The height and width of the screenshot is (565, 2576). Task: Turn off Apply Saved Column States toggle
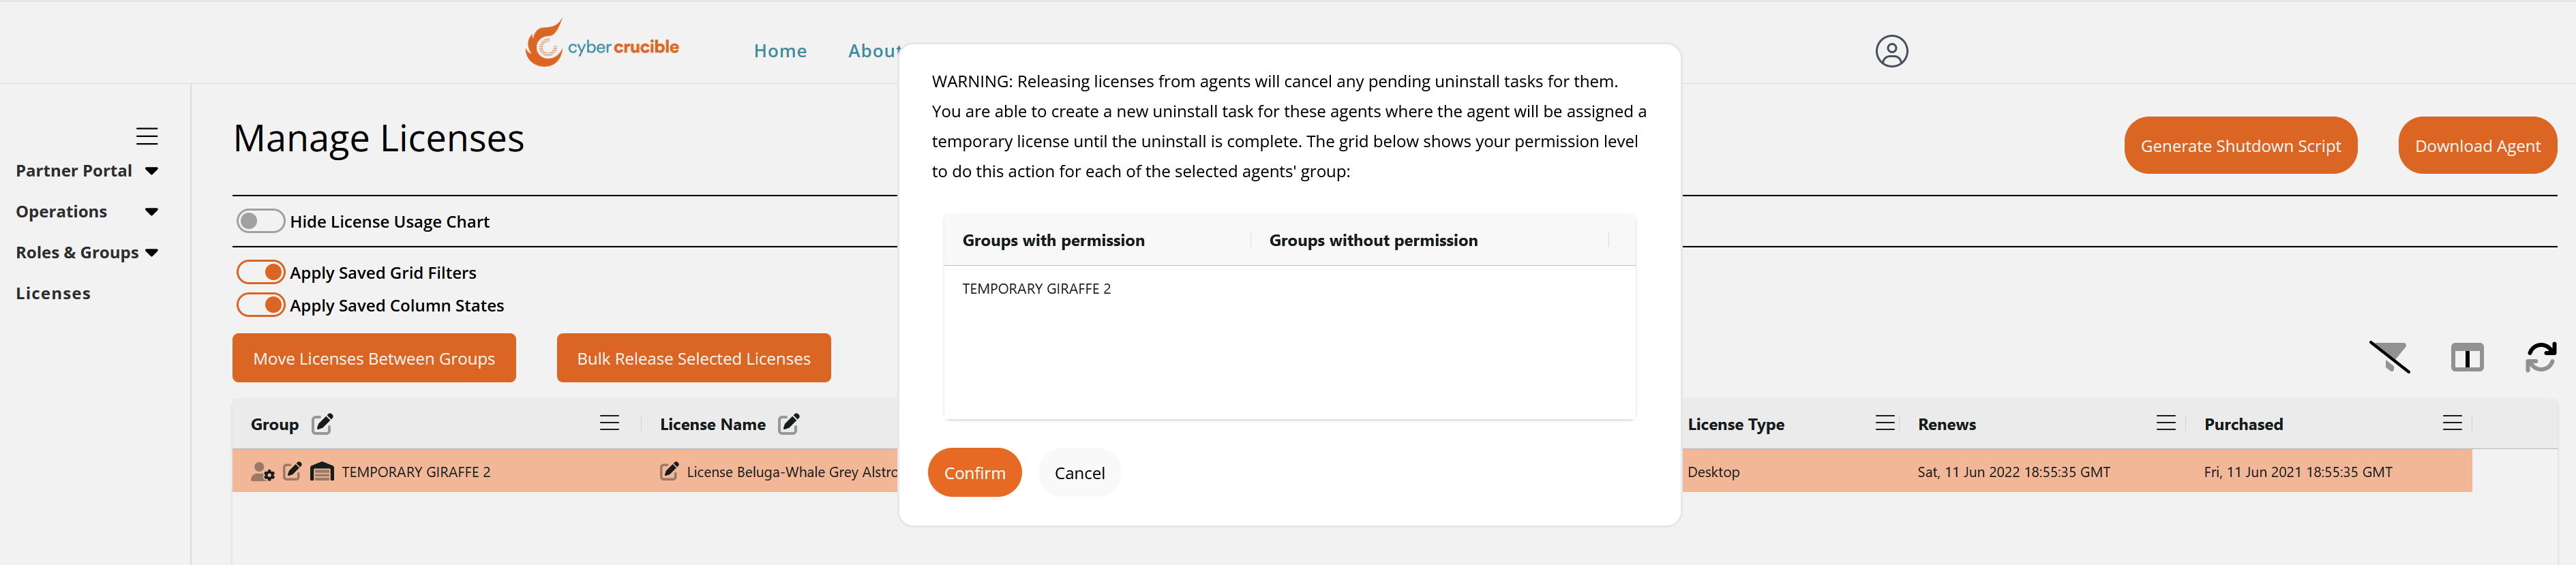[x=260, y=305]
